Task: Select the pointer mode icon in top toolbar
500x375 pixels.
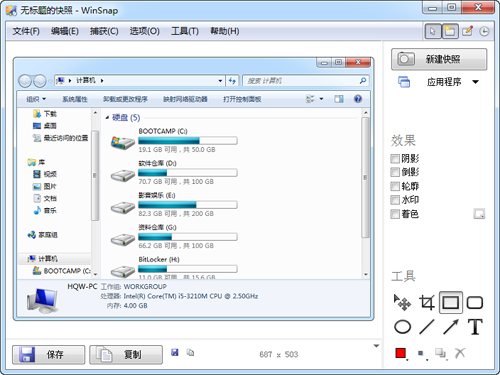Action: [x=433, y=32]
